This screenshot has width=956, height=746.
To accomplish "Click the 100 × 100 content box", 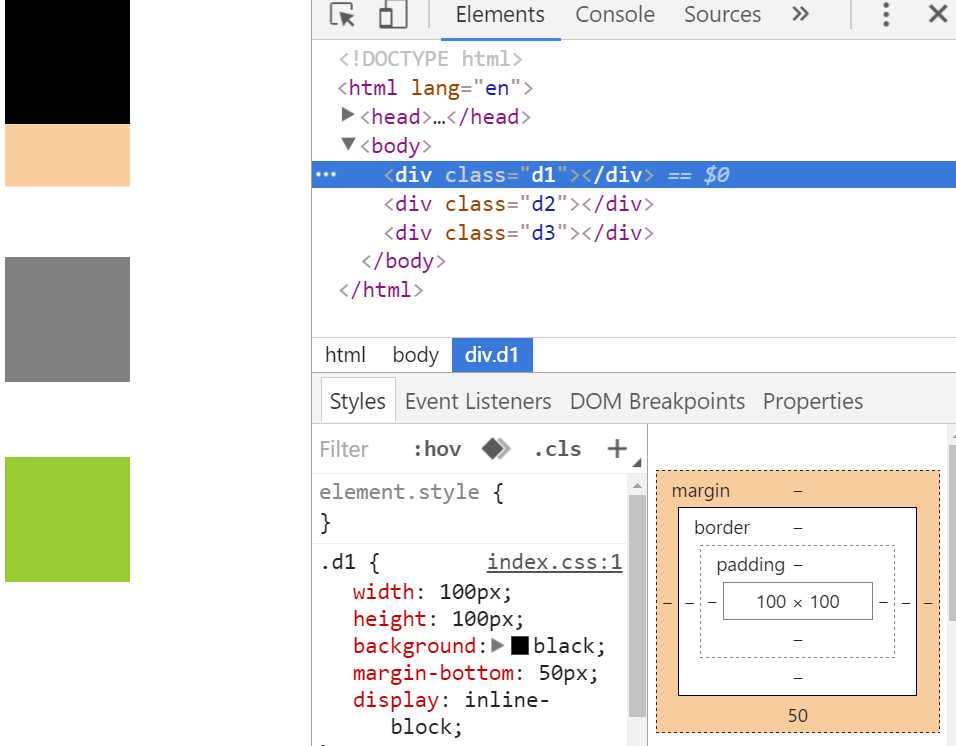I will pos(797,602).
